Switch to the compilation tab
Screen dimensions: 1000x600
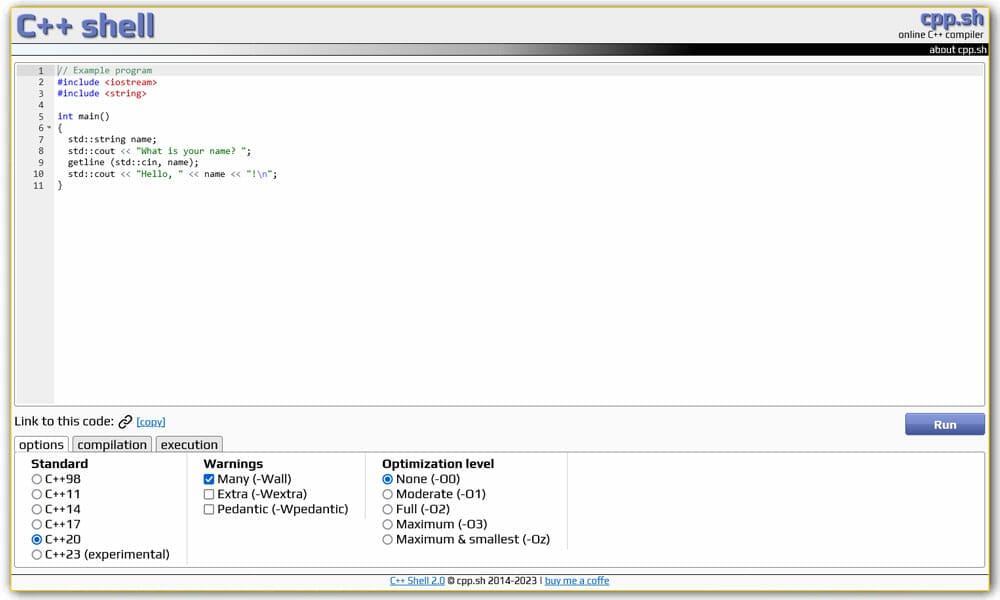(112, 444)
